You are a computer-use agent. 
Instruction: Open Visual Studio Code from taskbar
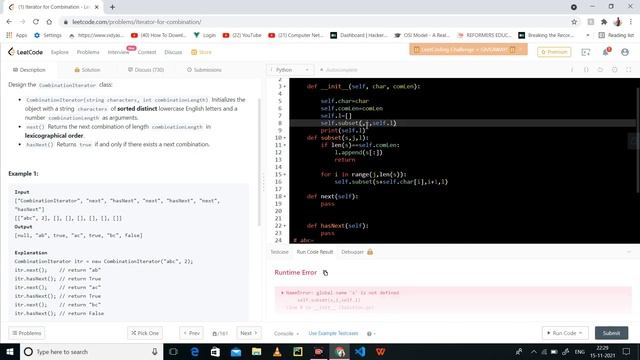pos(360,351)
